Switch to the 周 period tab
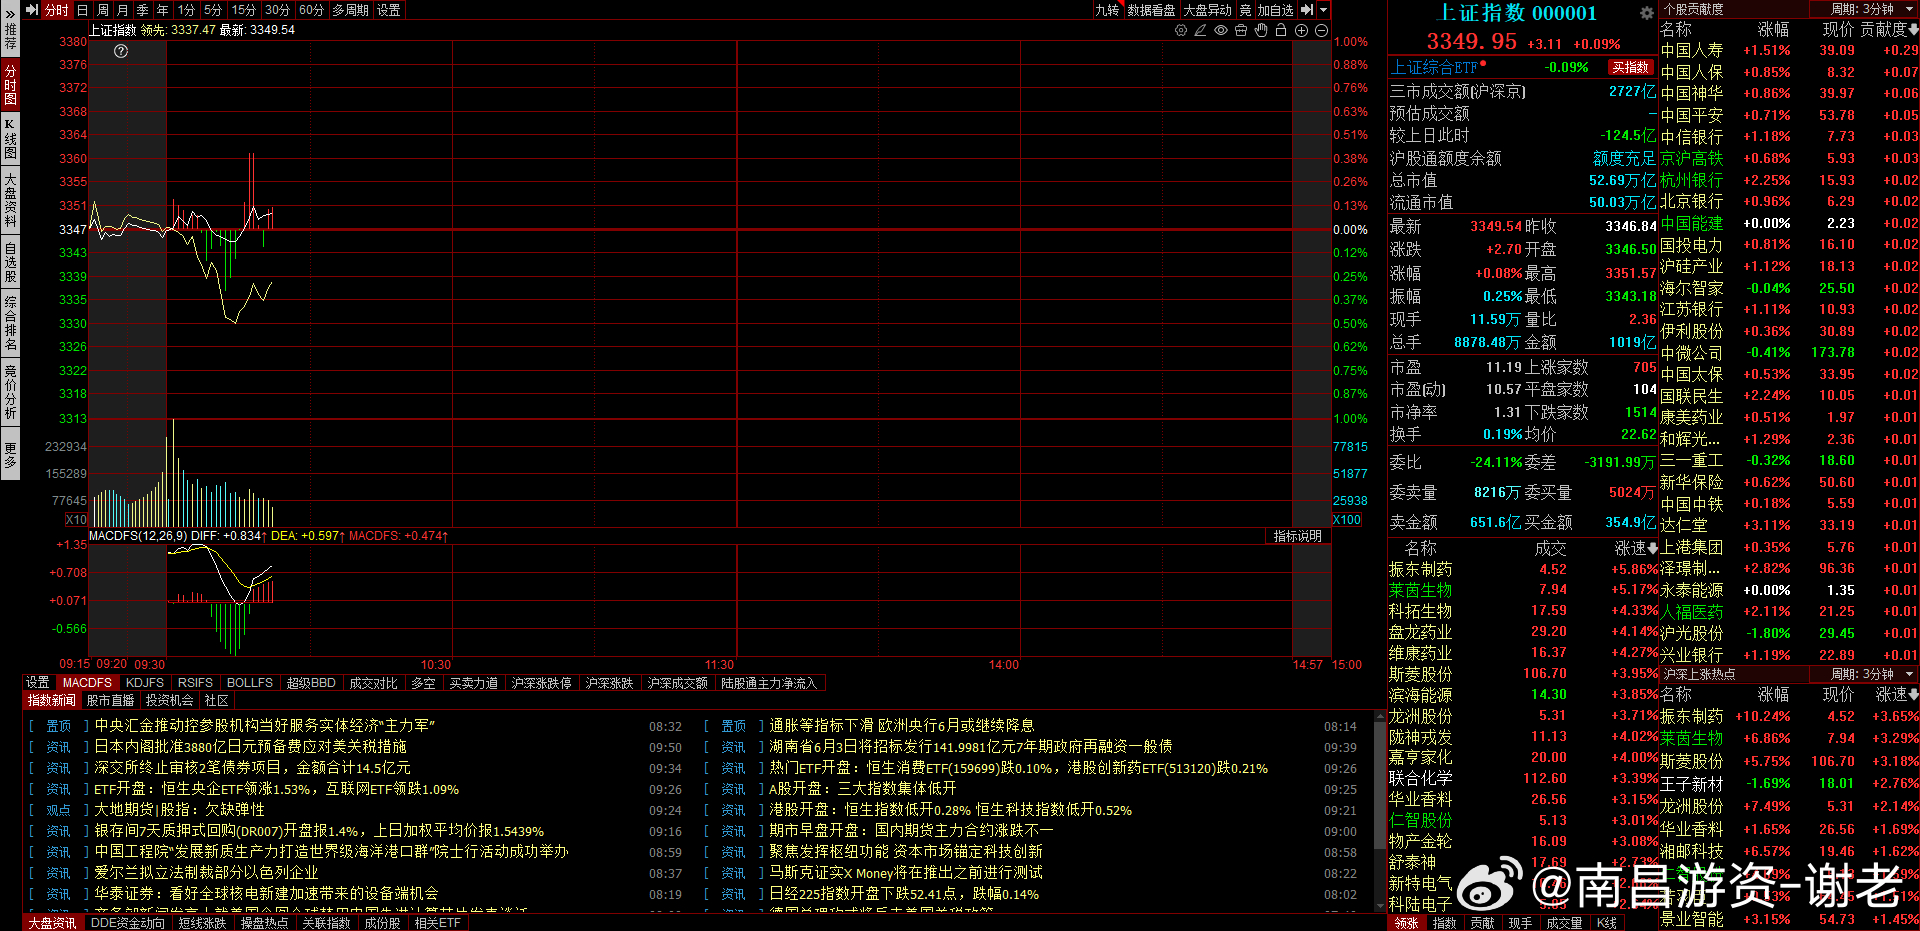1920x931 pixels. tap(102, 10)
